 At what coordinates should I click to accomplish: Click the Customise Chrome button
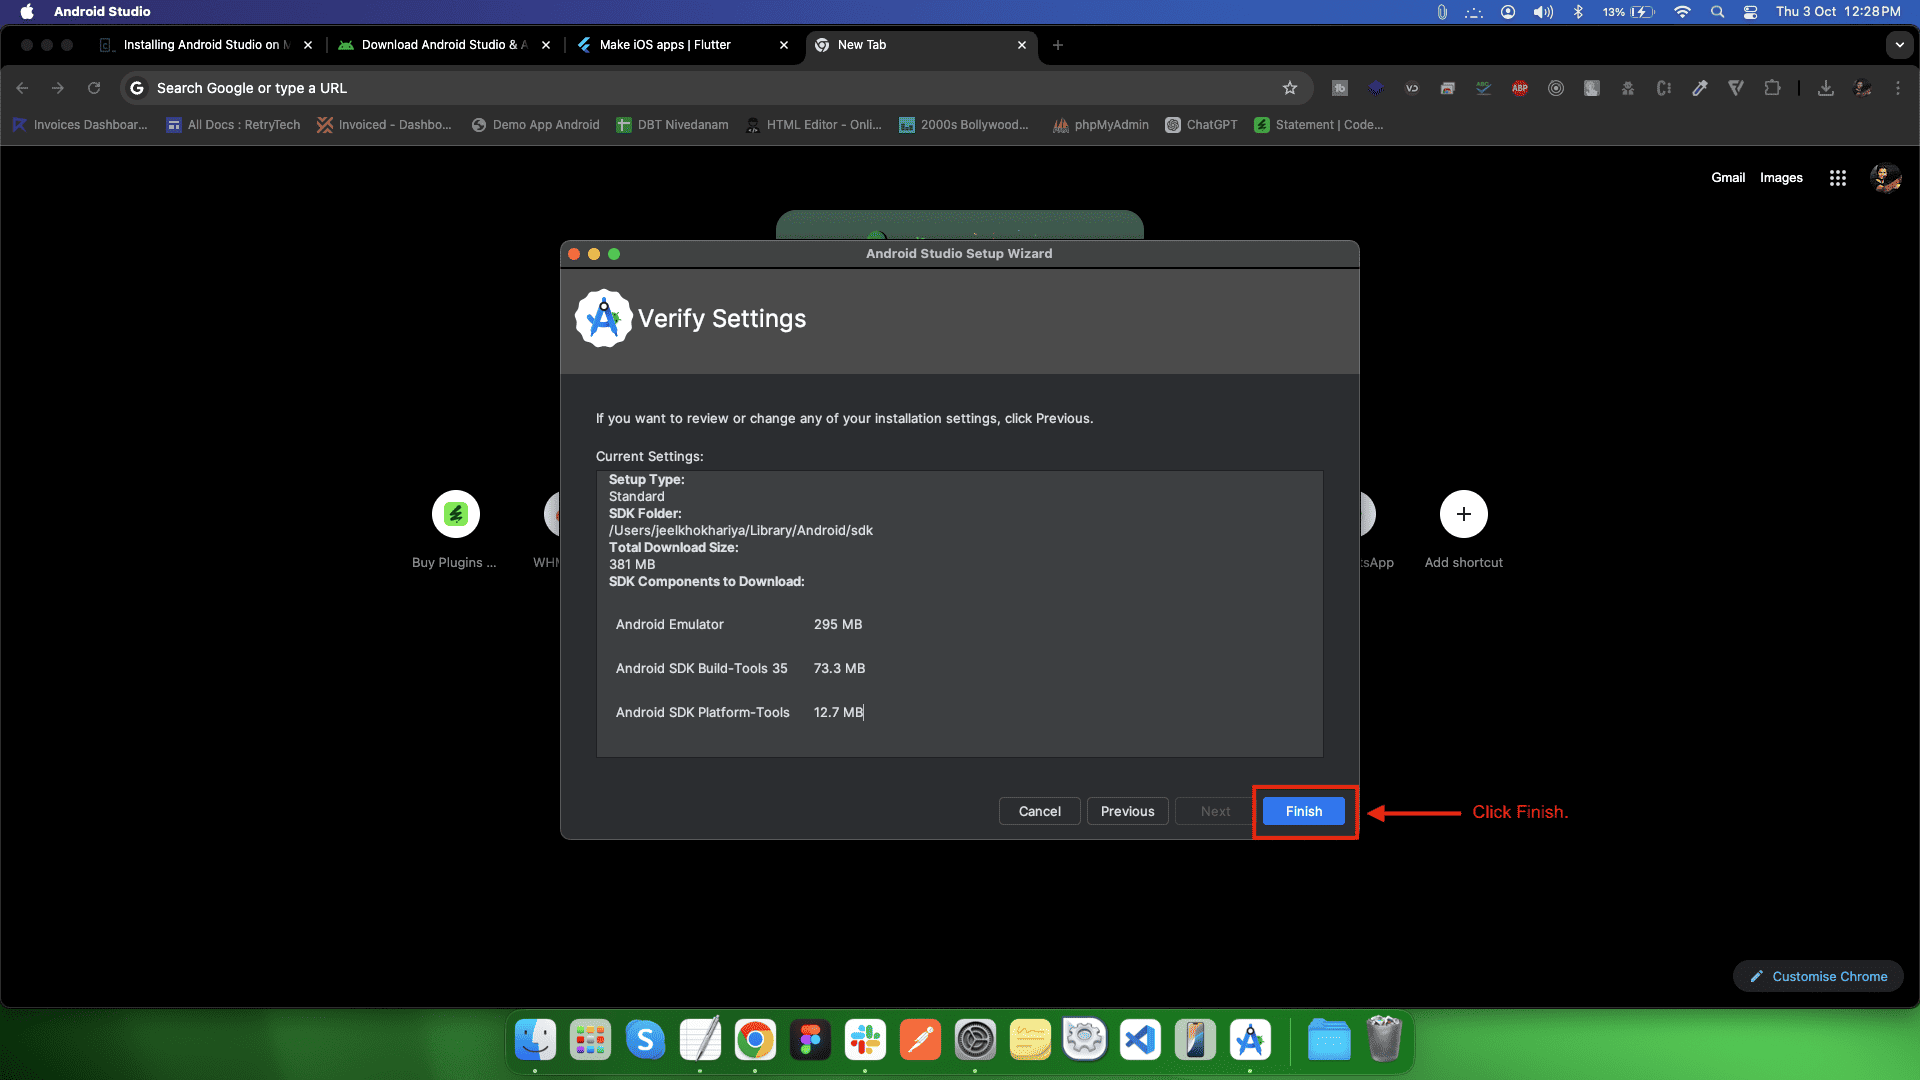1818,976
